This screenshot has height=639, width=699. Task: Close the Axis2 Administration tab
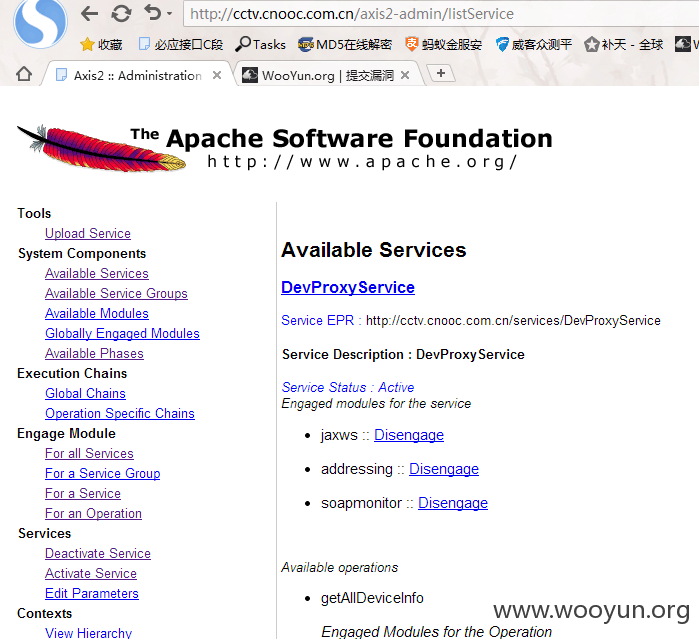[x=217, y=75]
